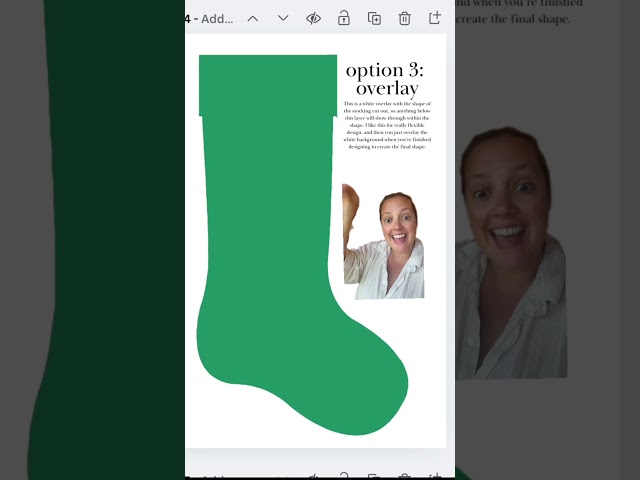The width and height of the screenshot is (640, 480).
Task: Select the 'option 3: overlay' heading text
Action: click(384, 79)
